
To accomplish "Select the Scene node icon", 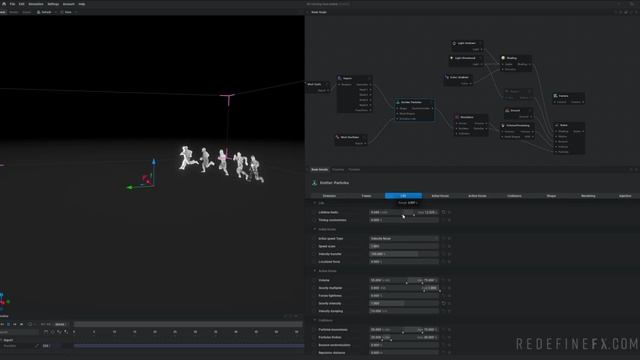I will click(557, 125).
